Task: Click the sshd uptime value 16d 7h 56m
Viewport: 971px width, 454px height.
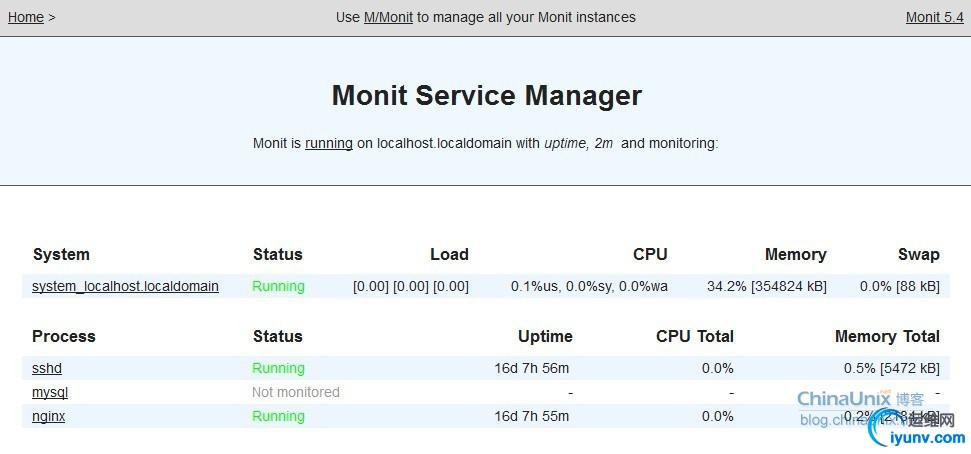Action: coord(531,368)
